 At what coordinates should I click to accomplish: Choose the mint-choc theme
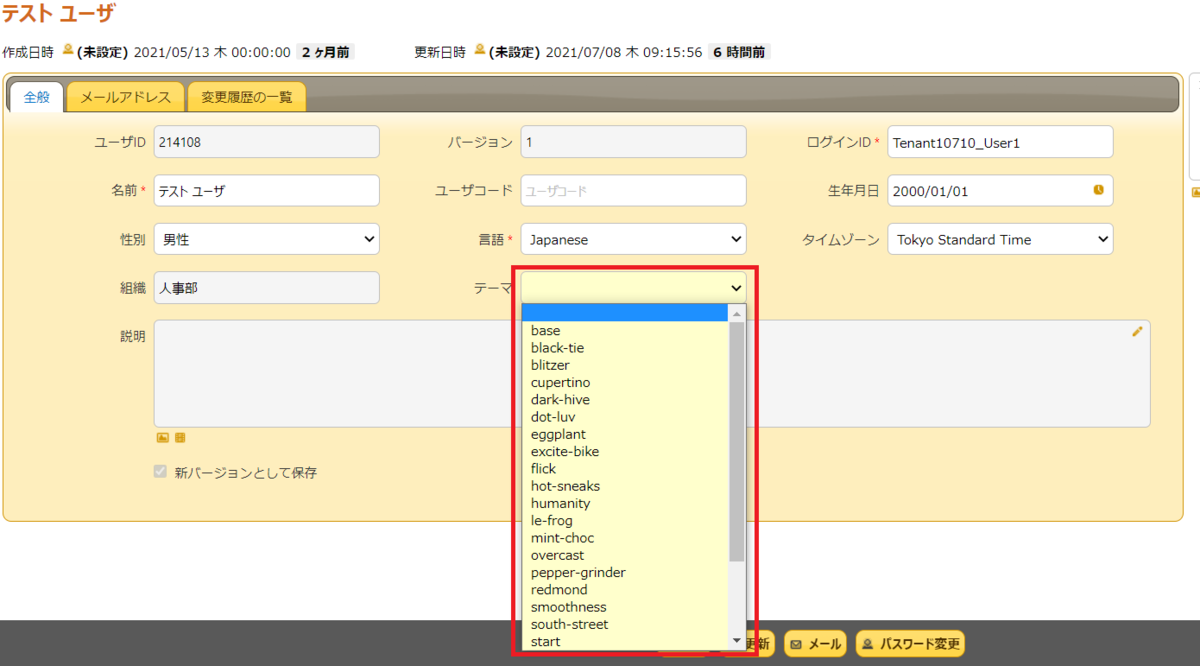point(626,538)
